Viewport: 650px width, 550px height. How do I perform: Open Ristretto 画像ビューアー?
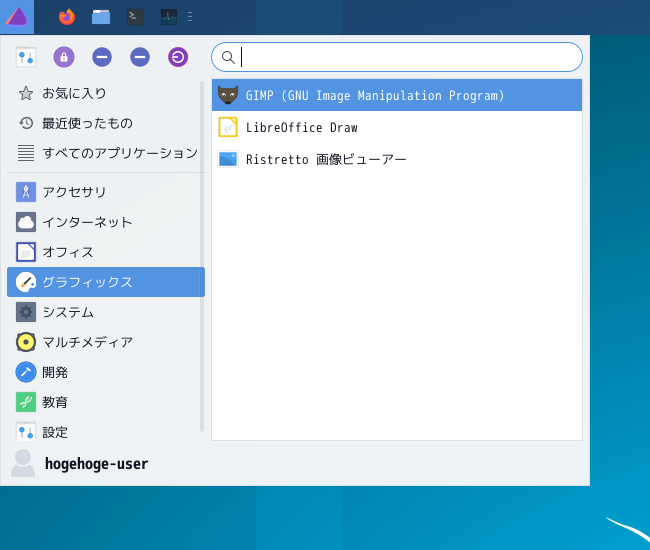(x=397, y=159)
